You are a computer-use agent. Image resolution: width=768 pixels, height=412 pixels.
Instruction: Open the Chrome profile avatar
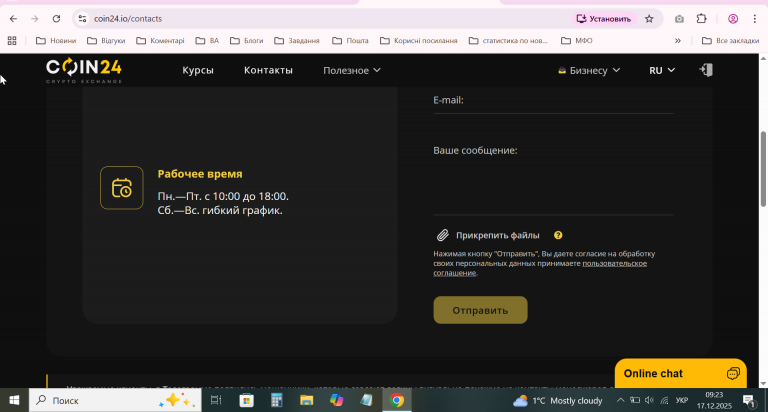tap(733, 19)
